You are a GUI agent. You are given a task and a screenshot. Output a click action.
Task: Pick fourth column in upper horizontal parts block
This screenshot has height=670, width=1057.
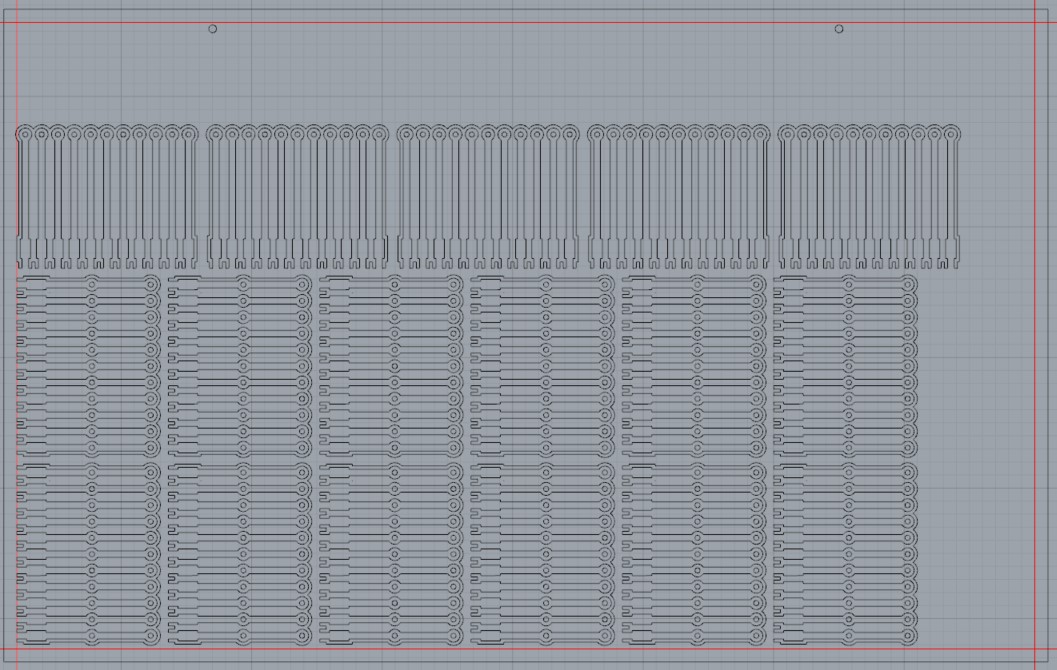click(542, 366)
